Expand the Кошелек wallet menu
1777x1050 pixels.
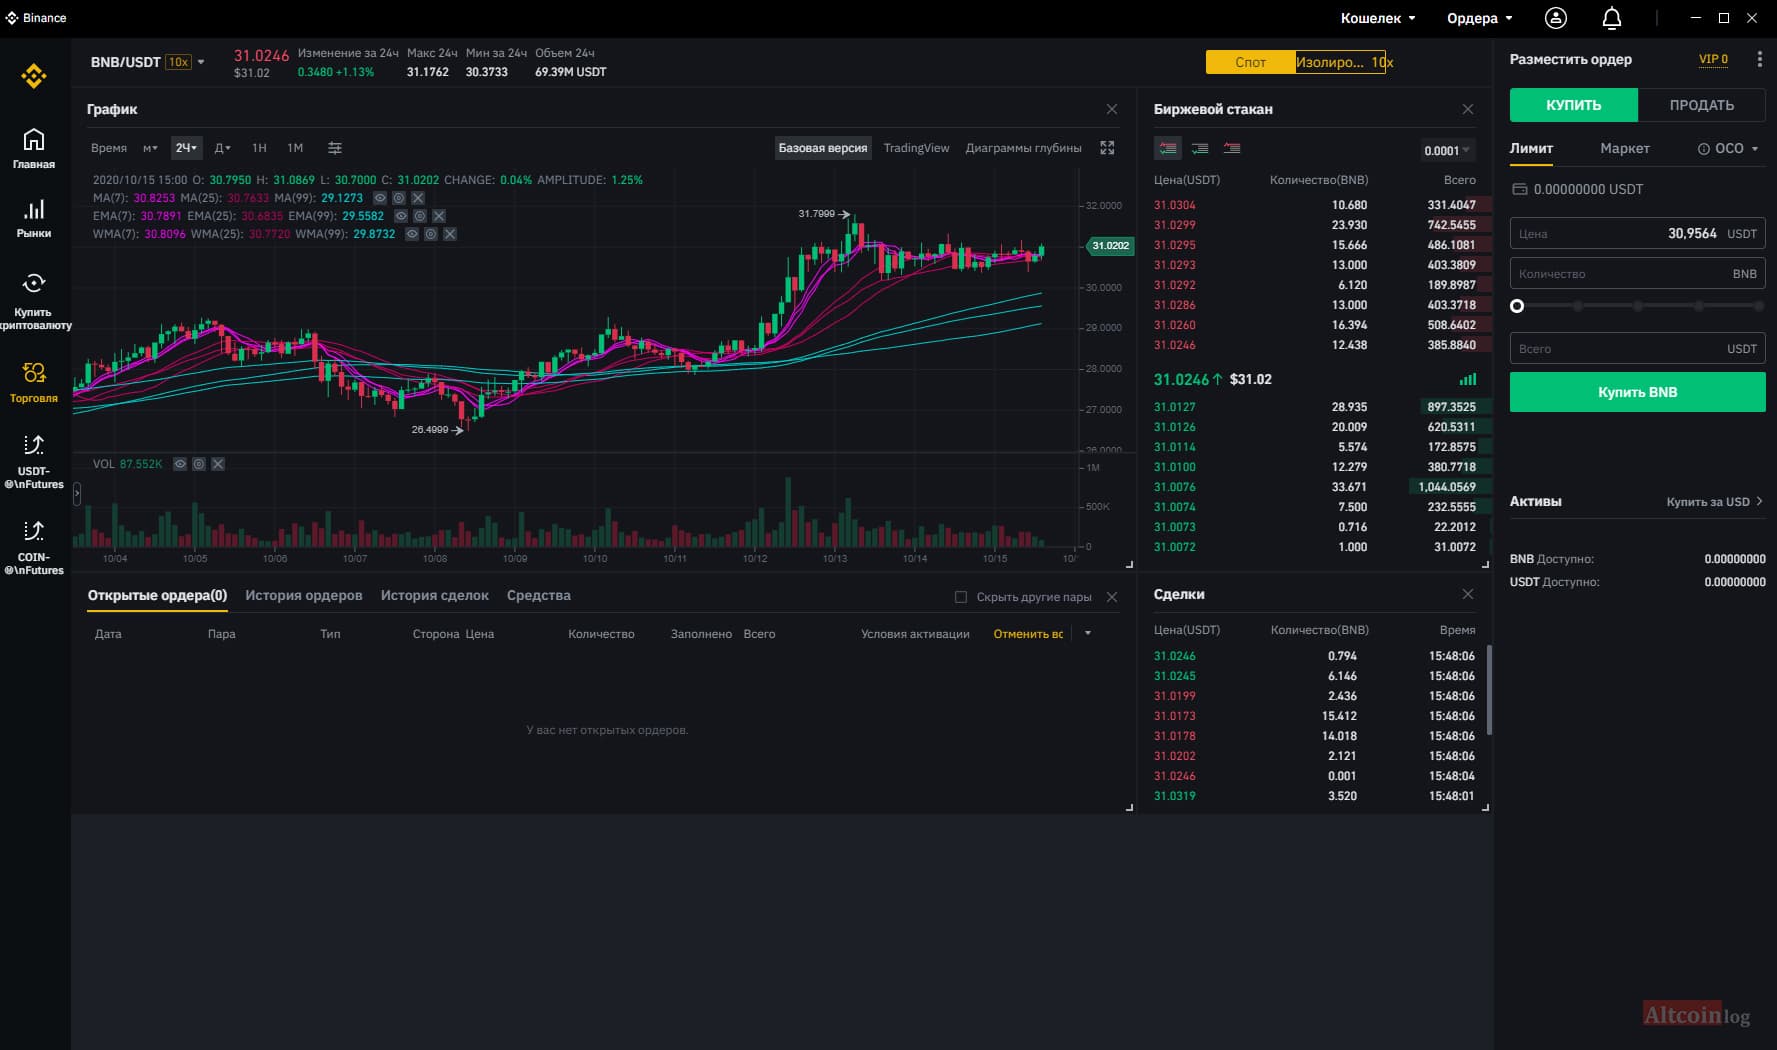click(x=1378, y=18)
